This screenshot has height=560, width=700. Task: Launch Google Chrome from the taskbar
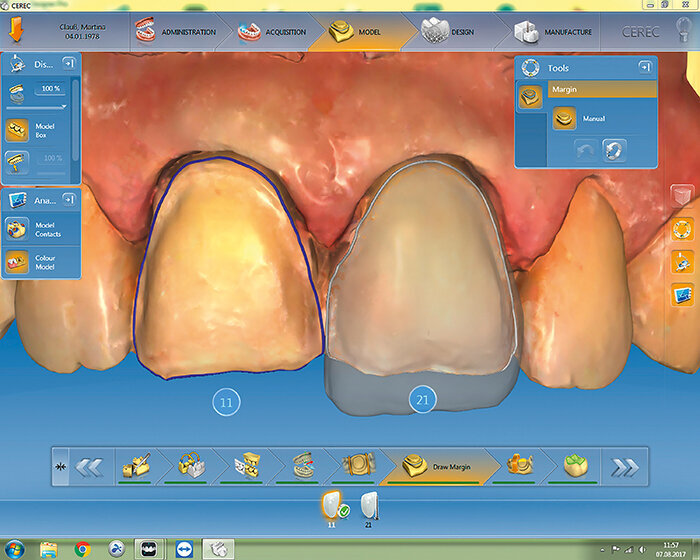tap(83, 549)
